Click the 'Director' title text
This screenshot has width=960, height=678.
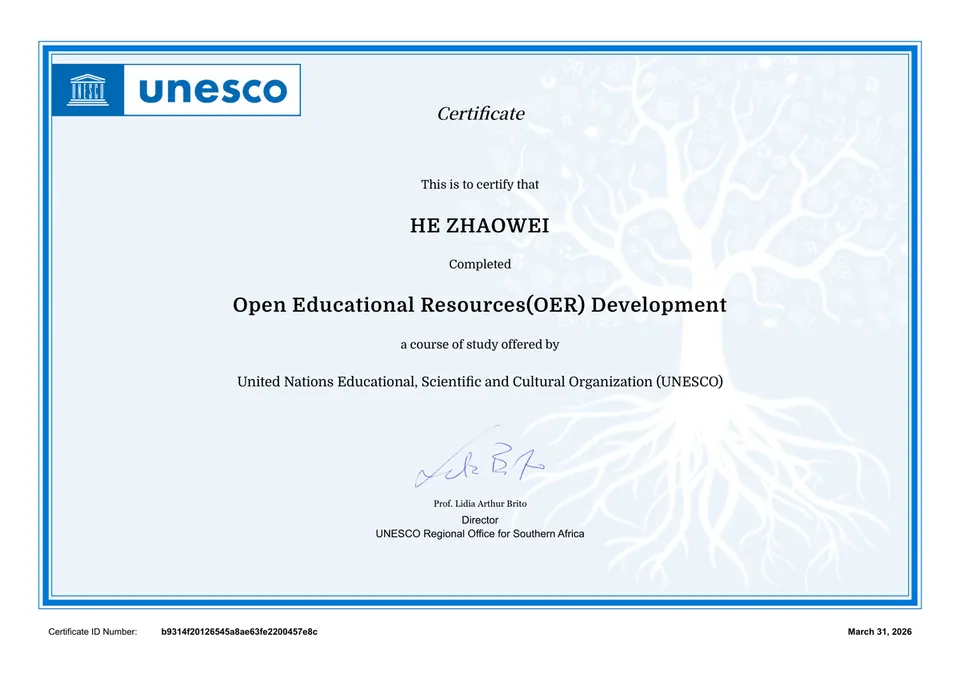coord(480,520)
